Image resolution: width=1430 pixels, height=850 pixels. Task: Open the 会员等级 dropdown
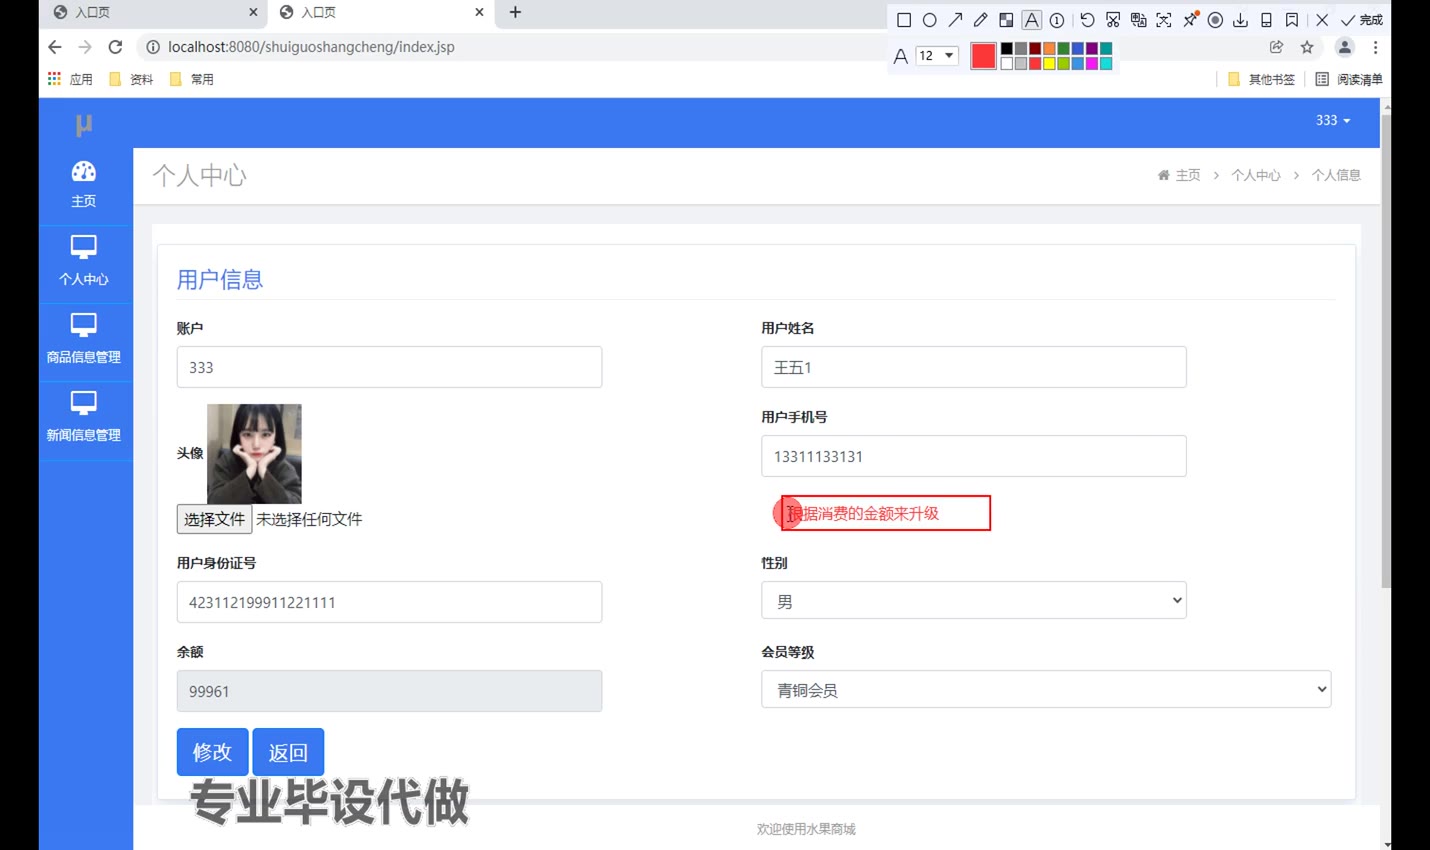[x=1046, y=689]
